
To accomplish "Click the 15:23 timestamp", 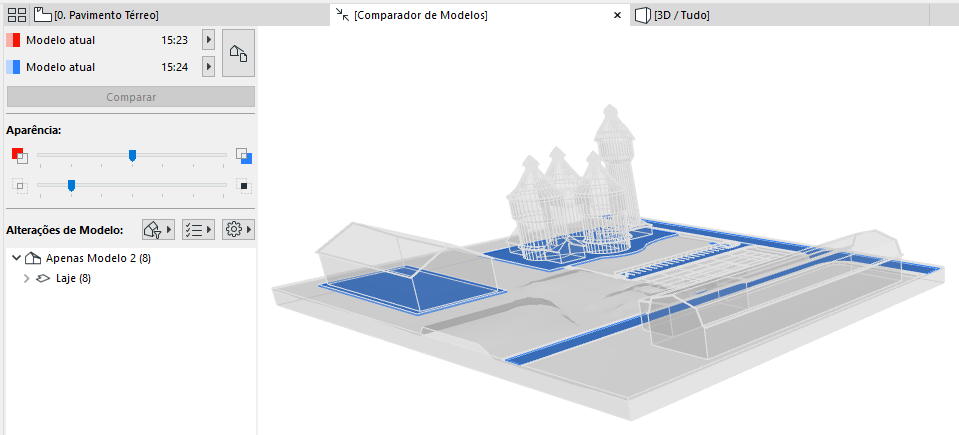I will click(174, 40).
